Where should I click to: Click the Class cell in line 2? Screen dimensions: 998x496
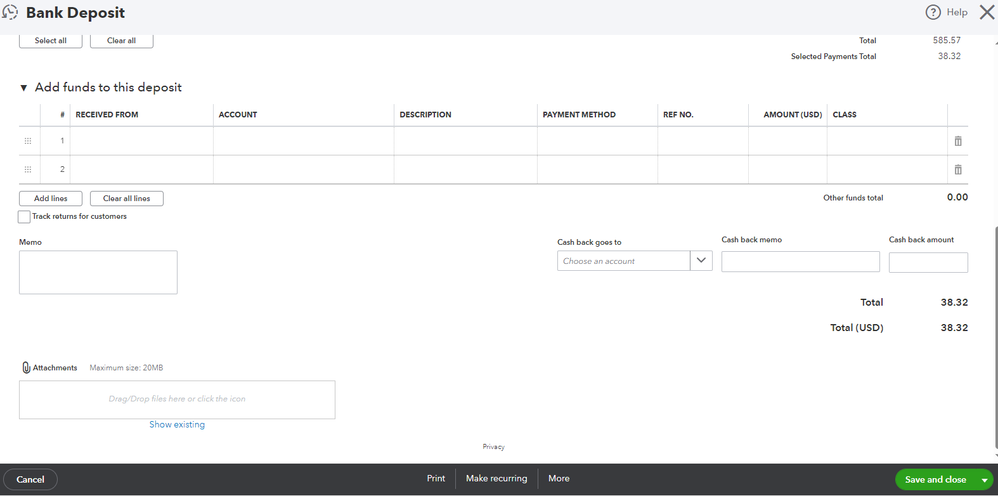click(887, 169)
